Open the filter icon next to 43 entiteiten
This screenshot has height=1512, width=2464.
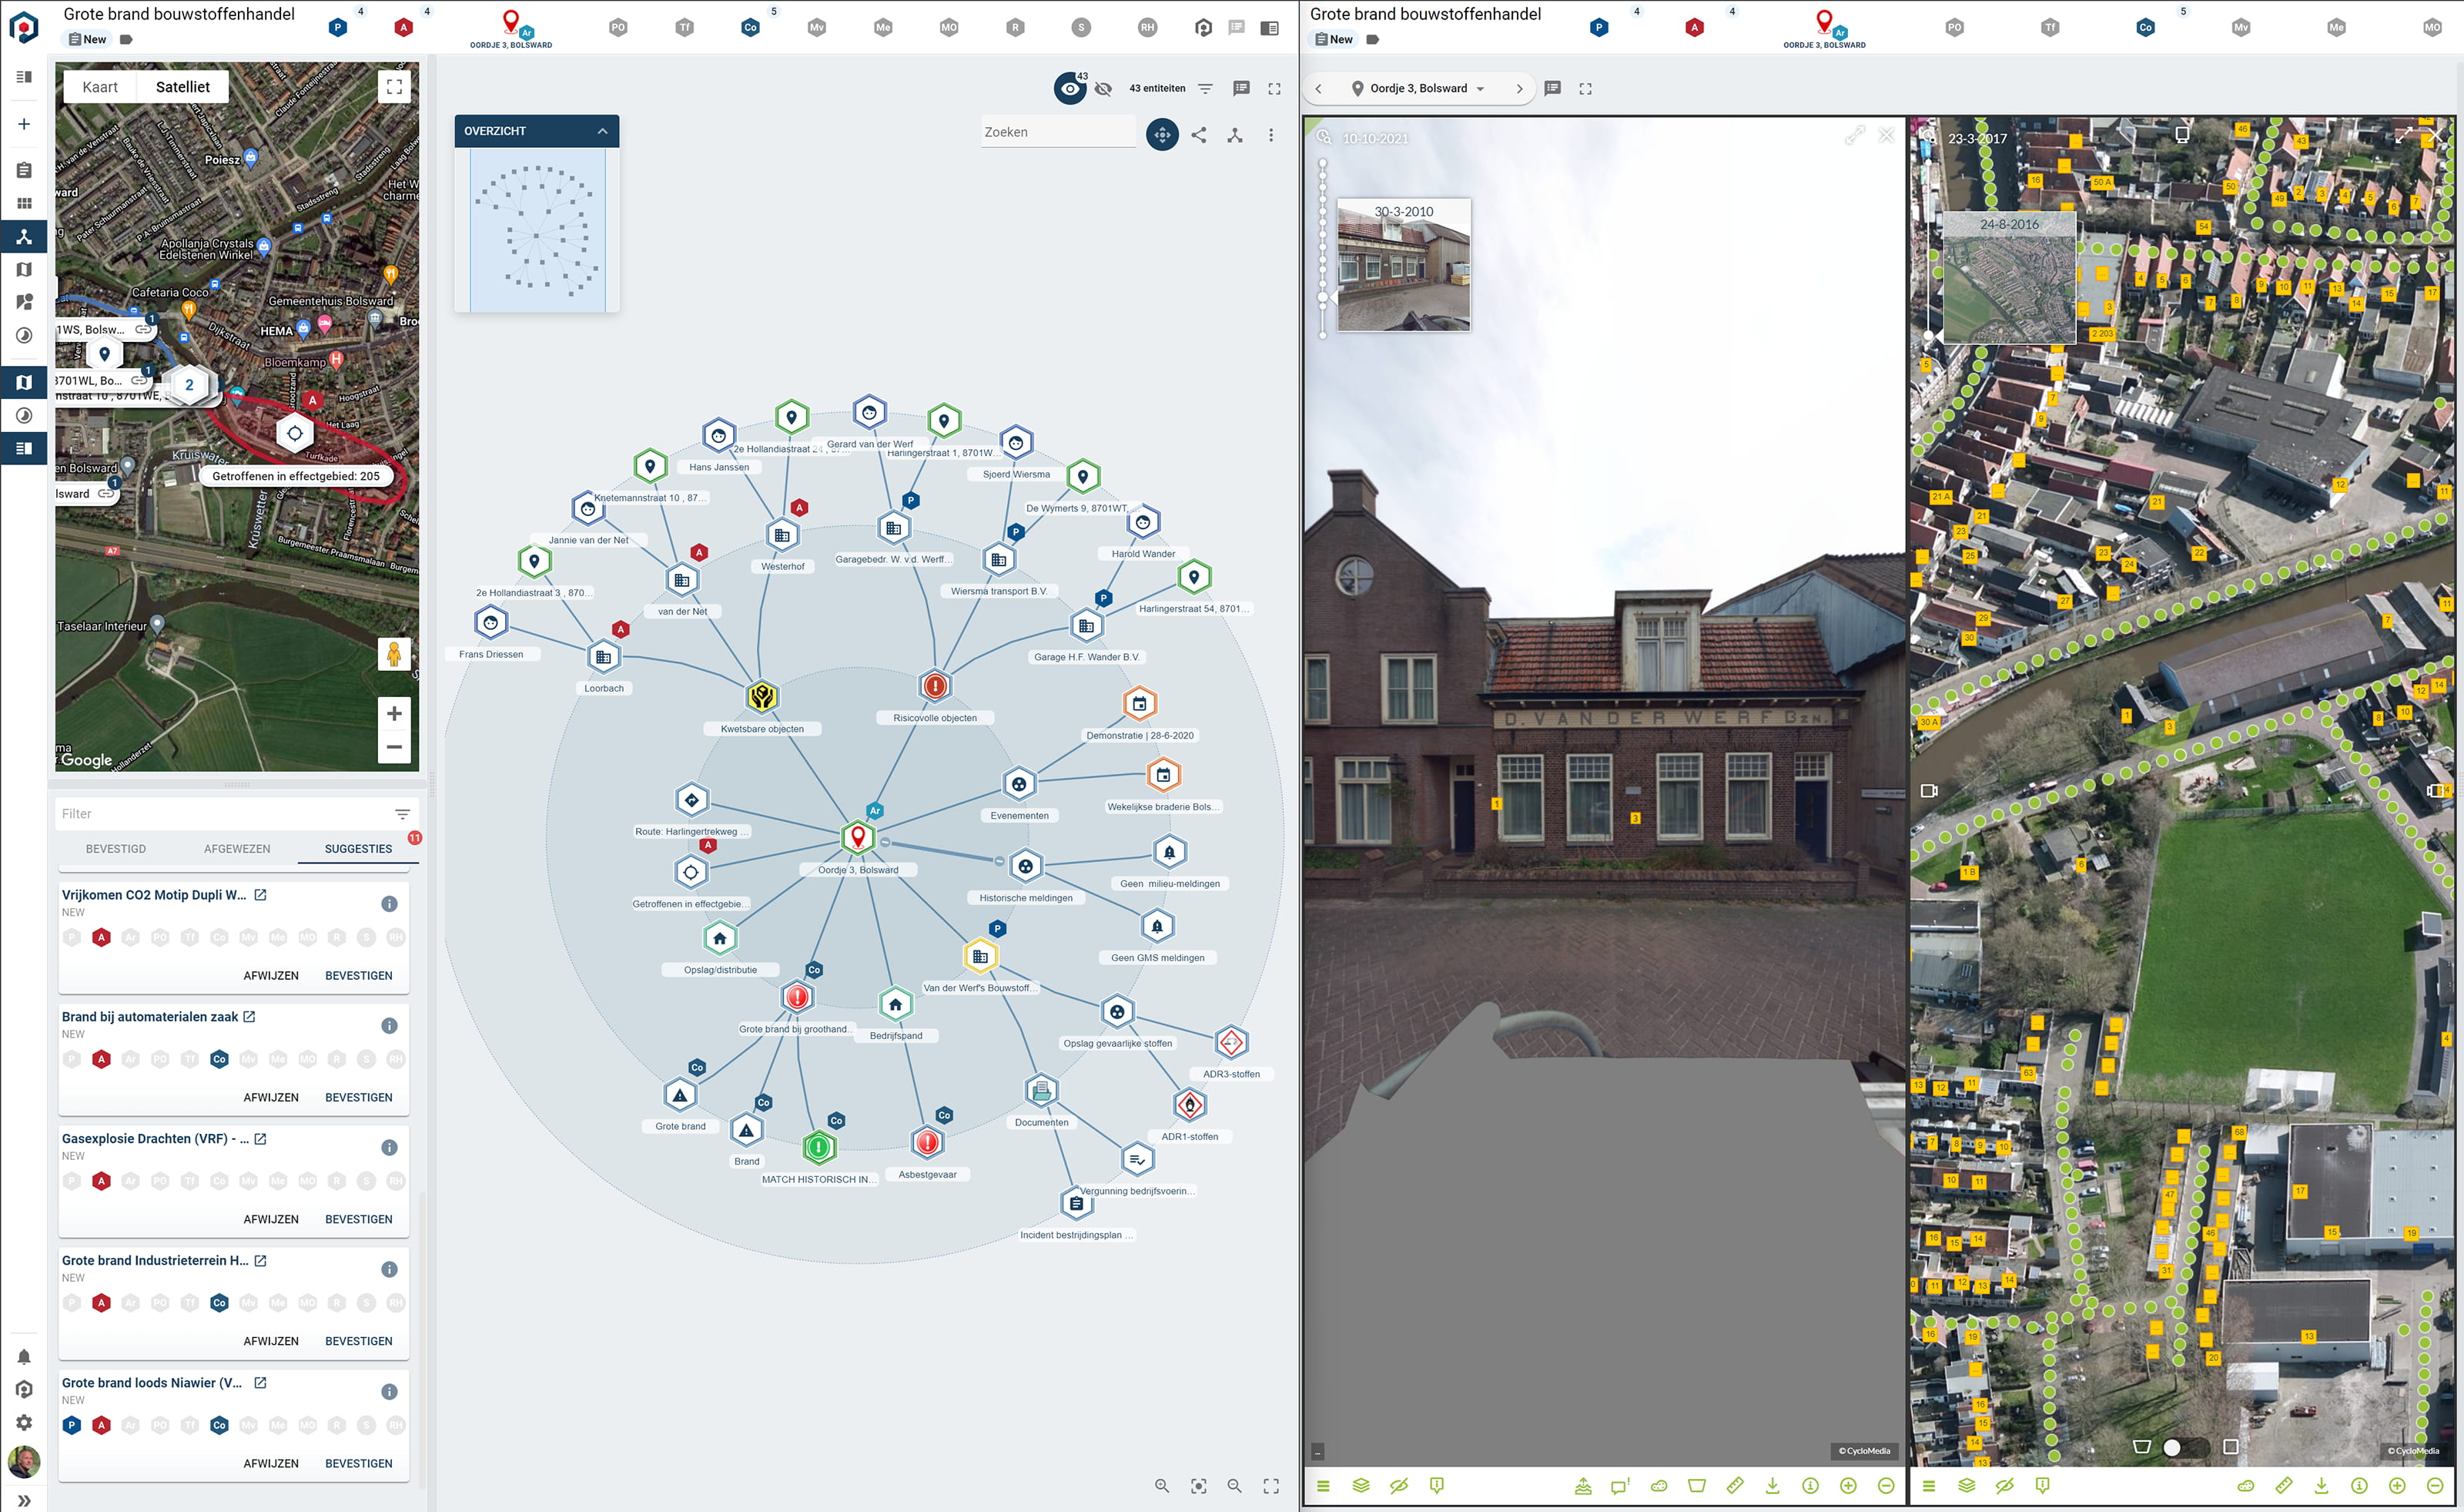[x=1205, y=88]
